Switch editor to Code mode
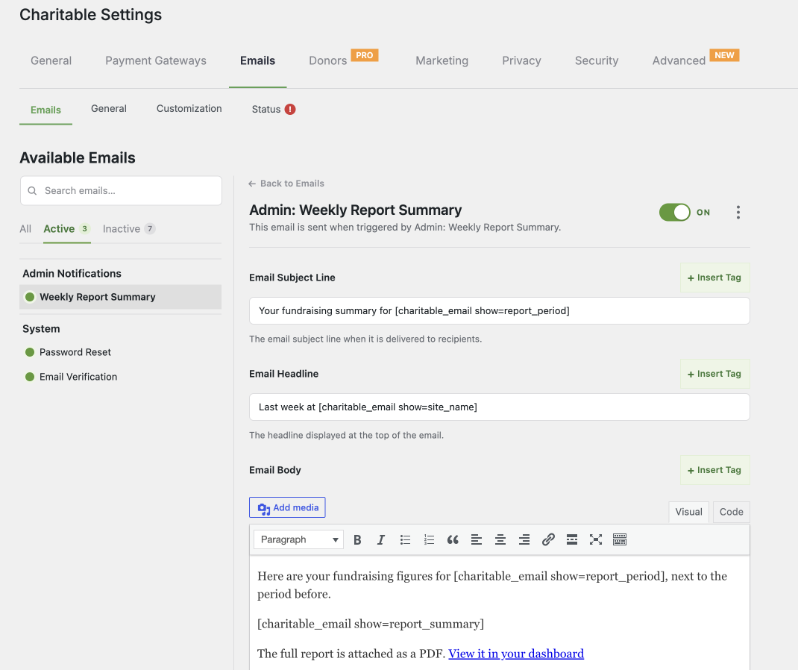798x670 pixels. pos(731,512)
